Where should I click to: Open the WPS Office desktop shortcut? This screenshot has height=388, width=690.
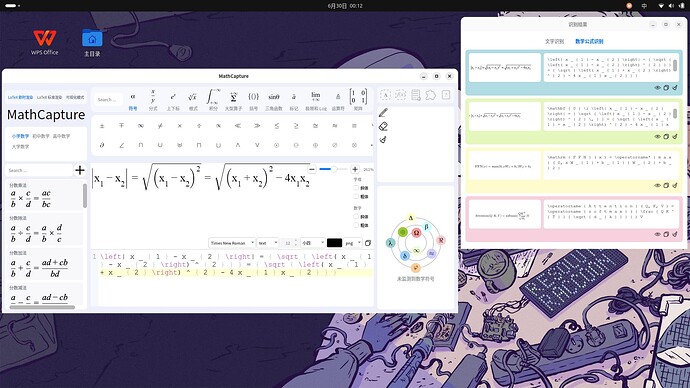[44, 42]
